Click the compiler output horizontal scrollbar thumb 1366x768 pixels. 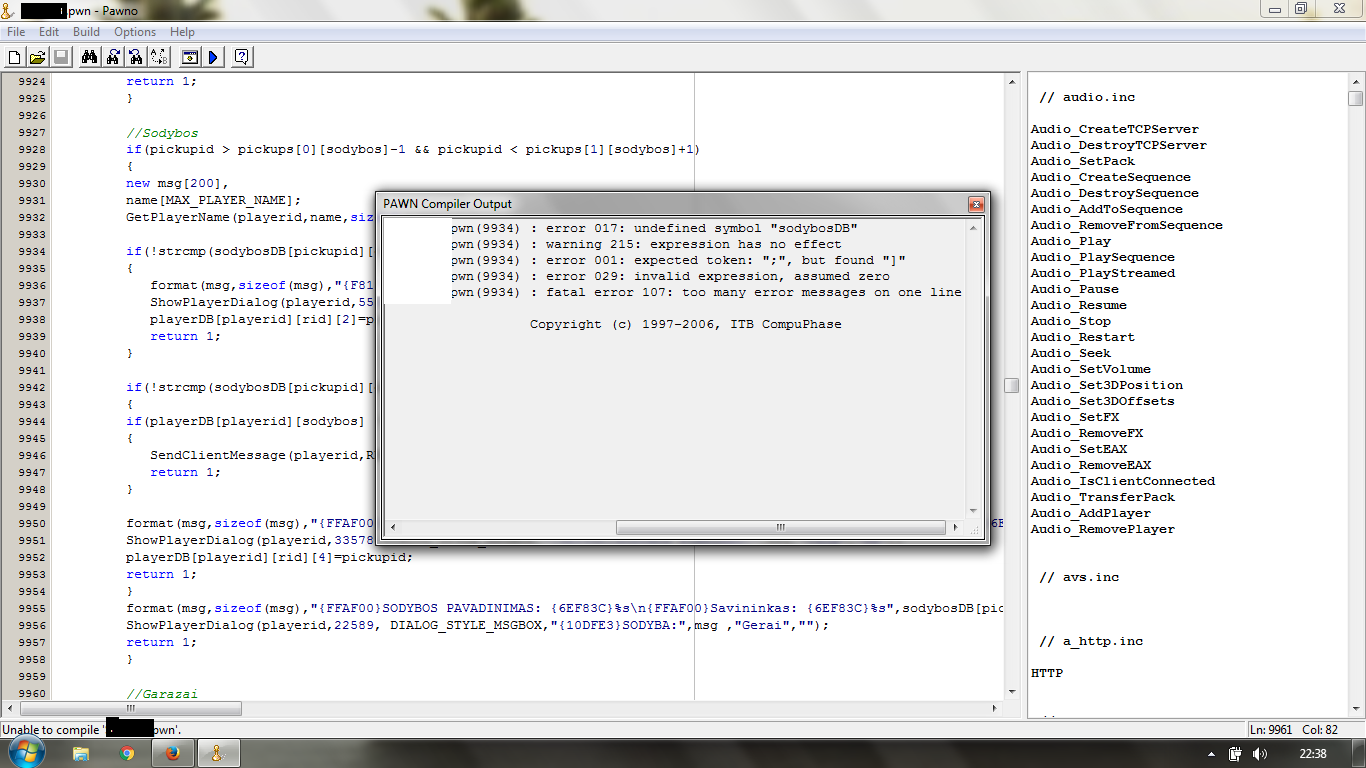click(780, 527)
